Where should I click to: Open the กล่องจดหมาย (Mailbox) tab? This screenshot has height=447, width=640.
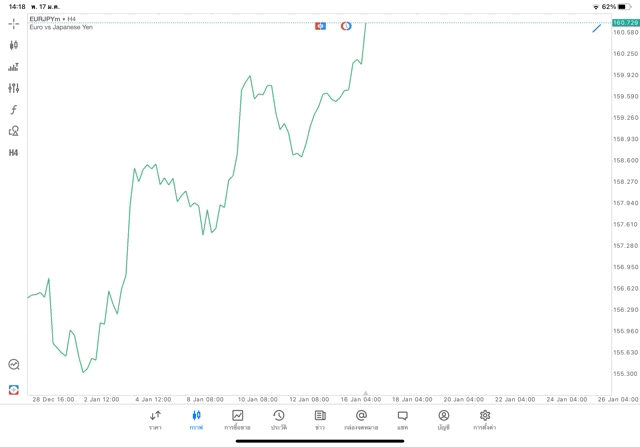click(361, 419)
